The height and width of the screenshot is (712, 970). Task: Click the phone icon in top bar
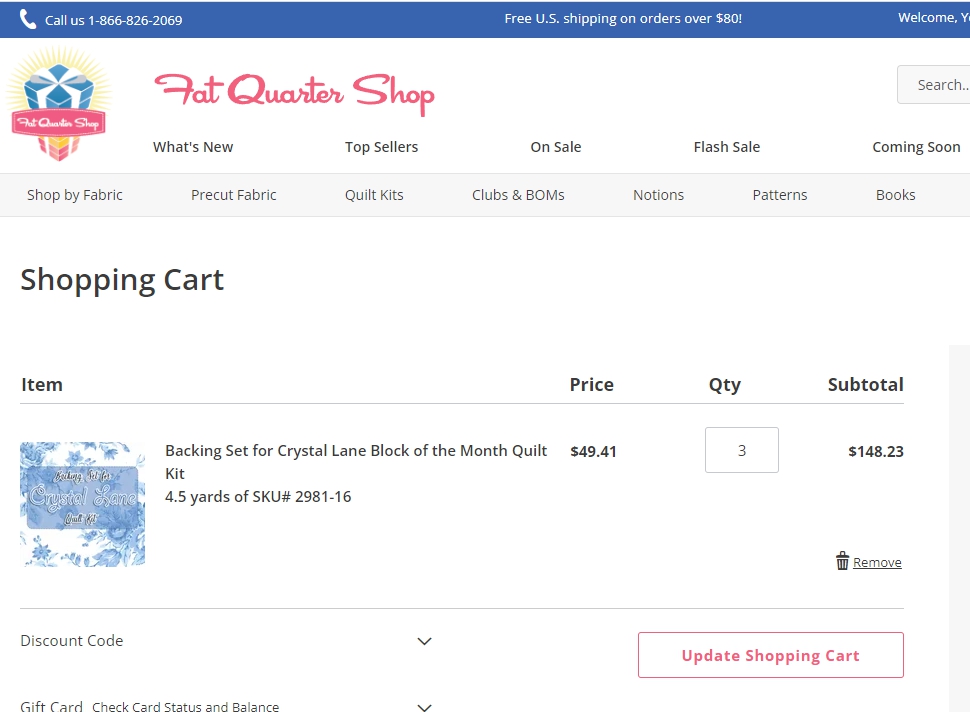coord(28,19)
